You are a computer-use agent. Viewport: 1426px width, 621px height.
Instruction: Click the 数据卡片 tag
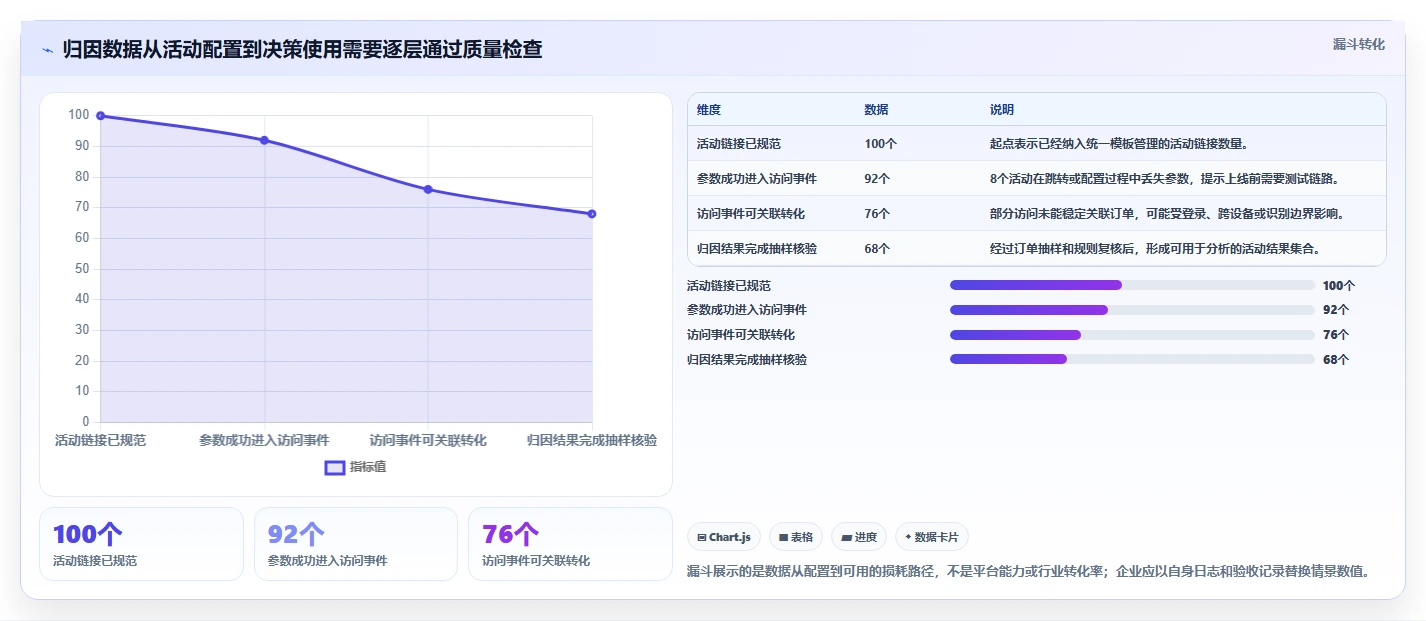[932, 537]
